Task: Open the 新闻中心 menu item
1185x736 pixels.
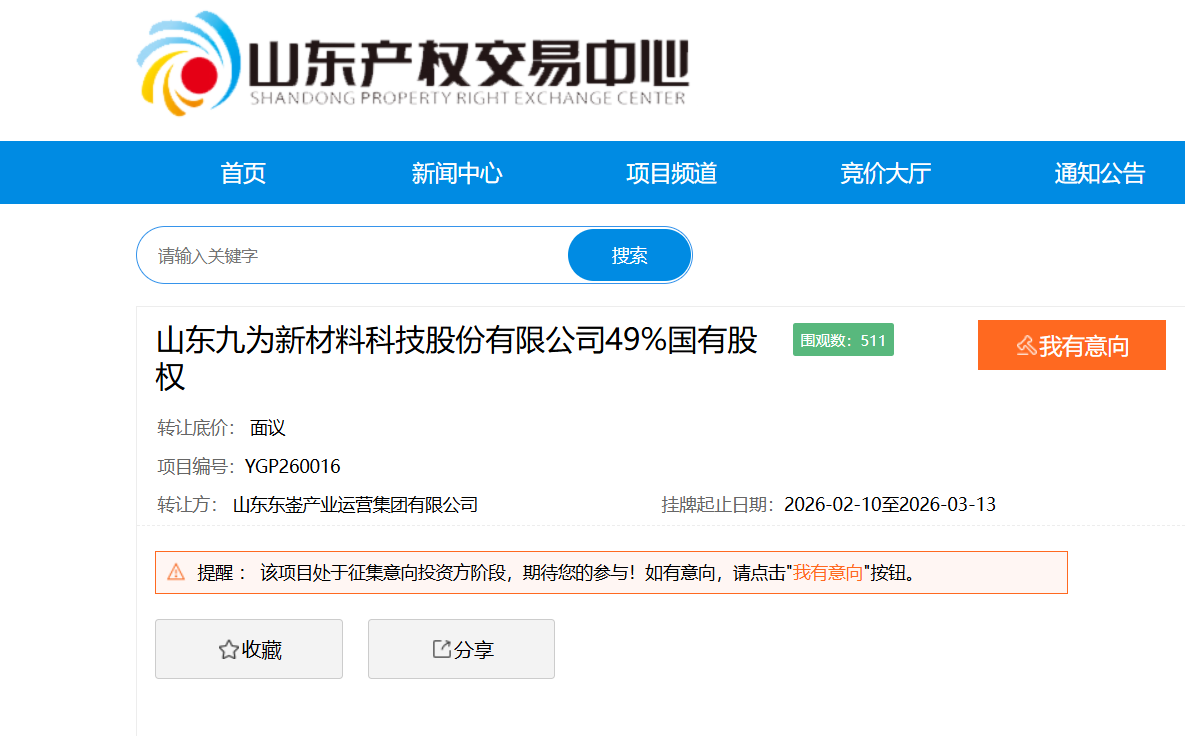Action: pos(457,173)
